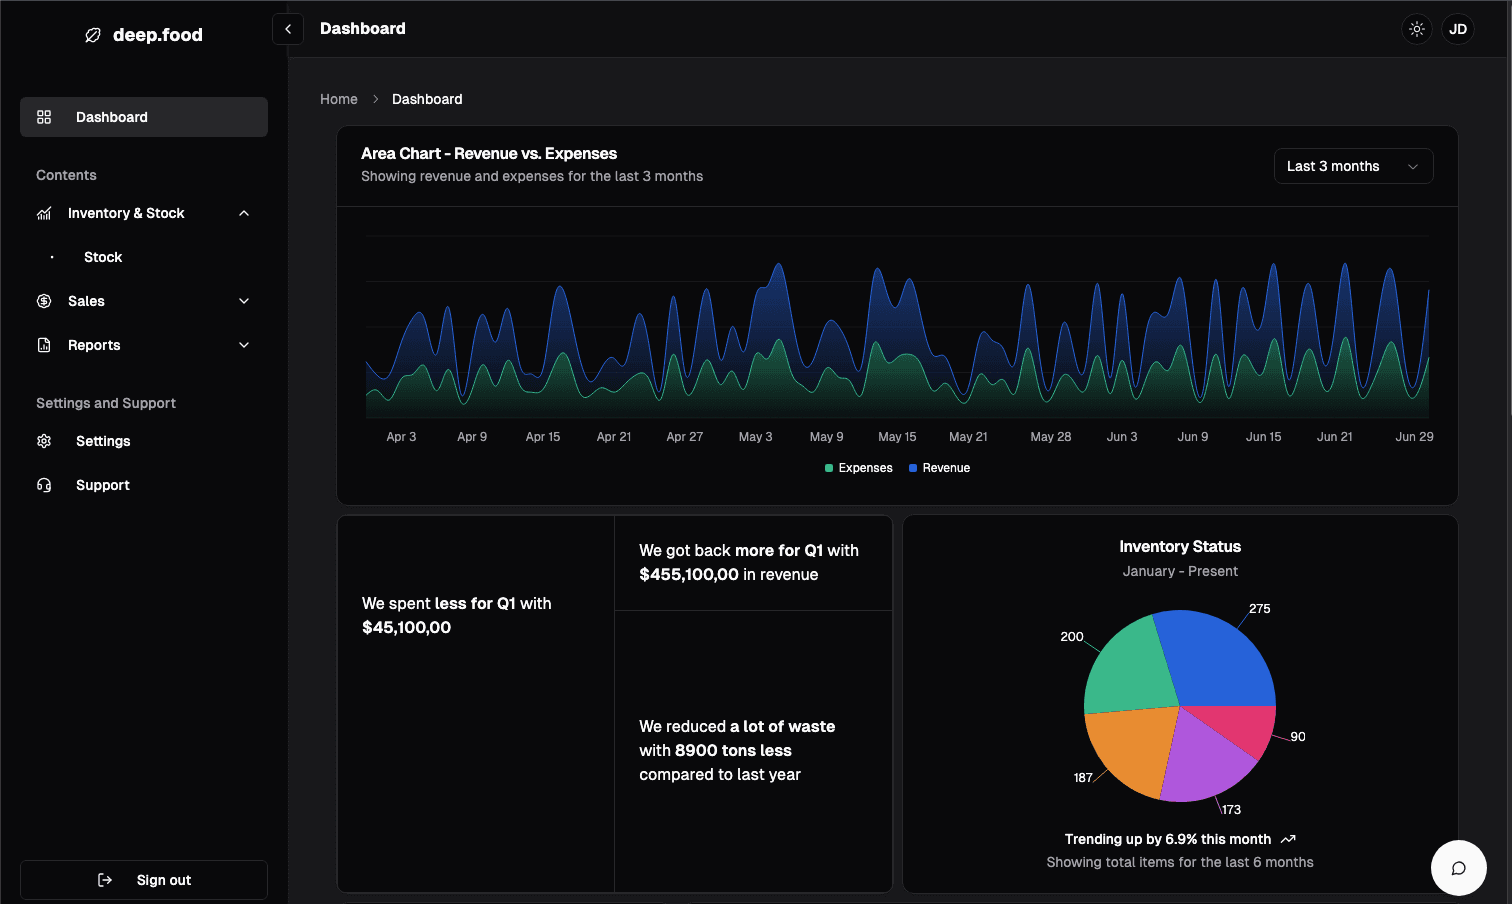The image size is (1512, 904).
Task: Open the Stock submenu item
Action: pyautogui.click(x=103, y=257)
